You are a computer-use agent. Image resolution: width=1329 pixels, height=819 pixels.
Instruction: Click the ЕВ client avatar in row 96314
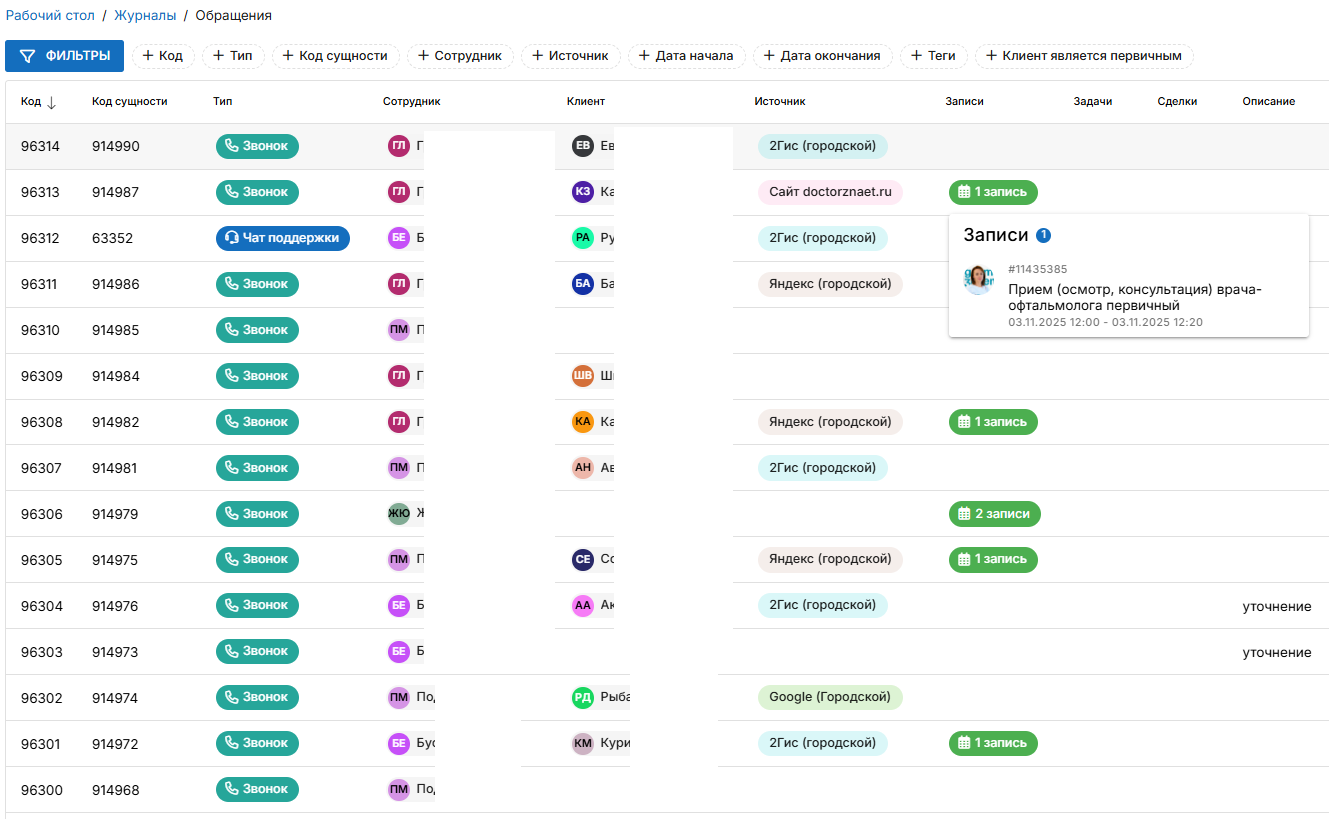[x=583, y=146]
